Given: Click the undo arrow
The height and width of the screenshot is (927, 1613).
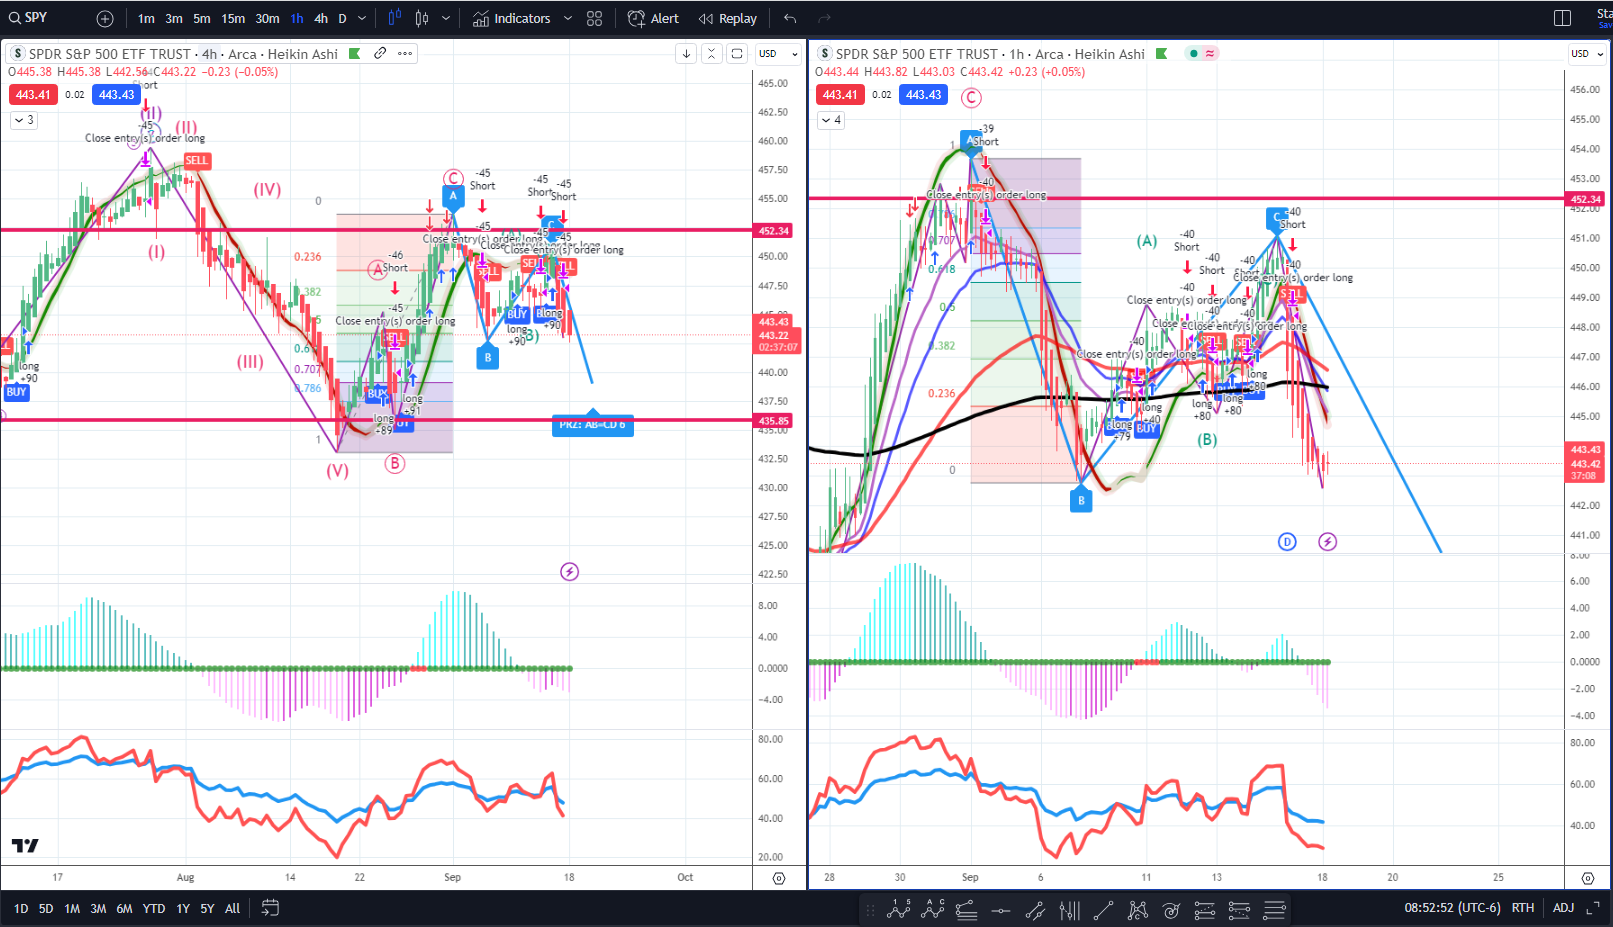Looking at the screenshot, I should point(790,18).
